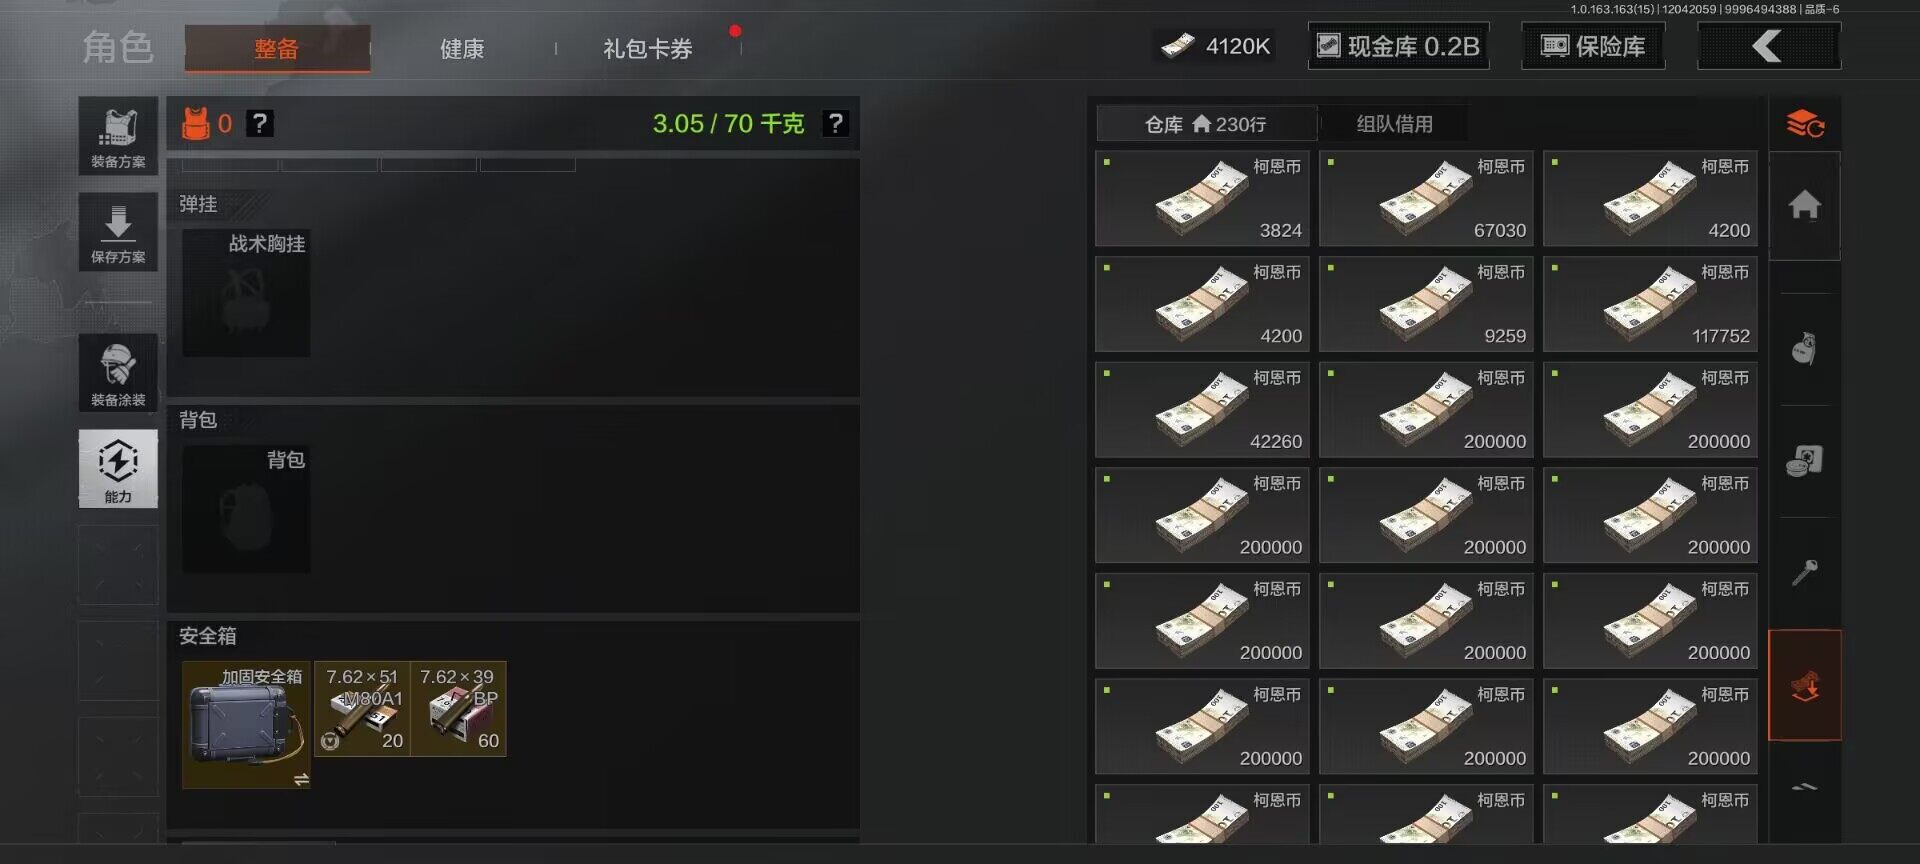Select the 7.62×39 BP ammo item
Viewport: 1920px width, 864px height.
point(458,709)
